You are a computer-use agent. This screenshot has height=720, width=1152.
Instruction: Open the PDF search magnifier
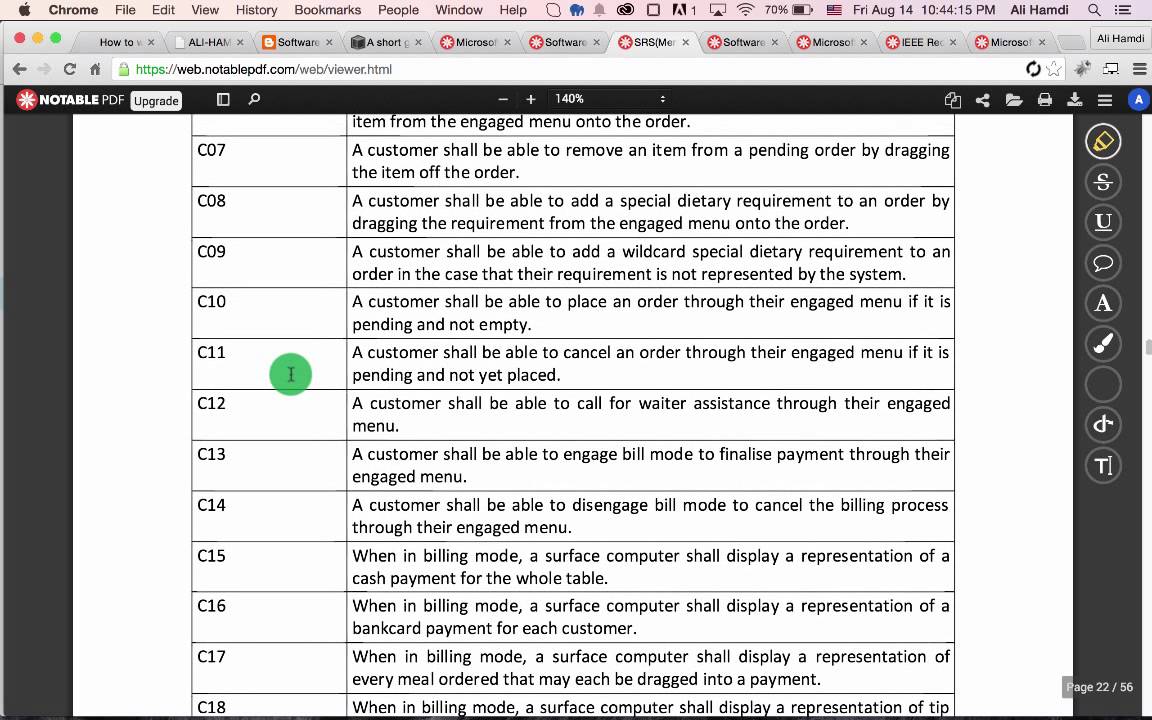coord(254,99)
